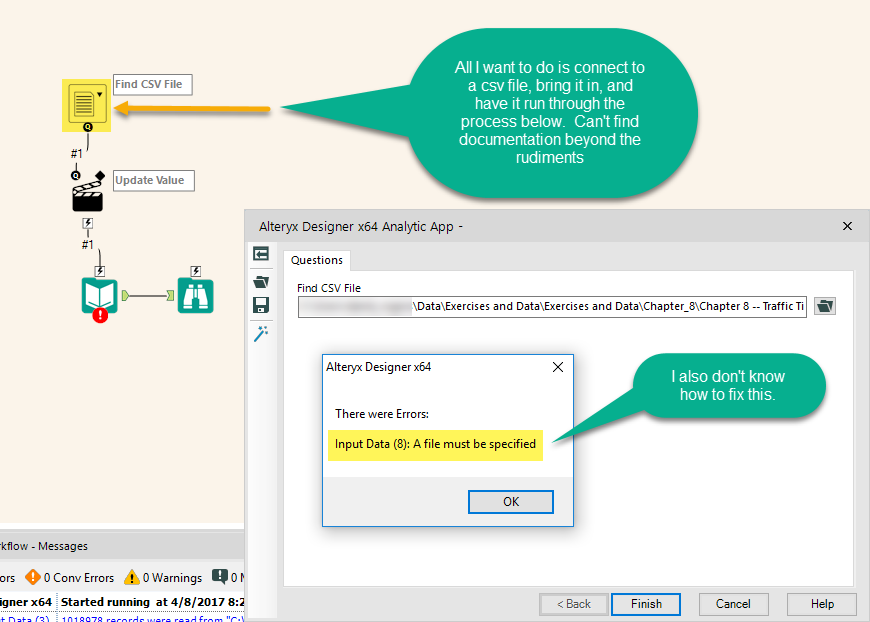The image size is (870, 622).
Task: Click the Finish button
Action: (x=645, y=604)
